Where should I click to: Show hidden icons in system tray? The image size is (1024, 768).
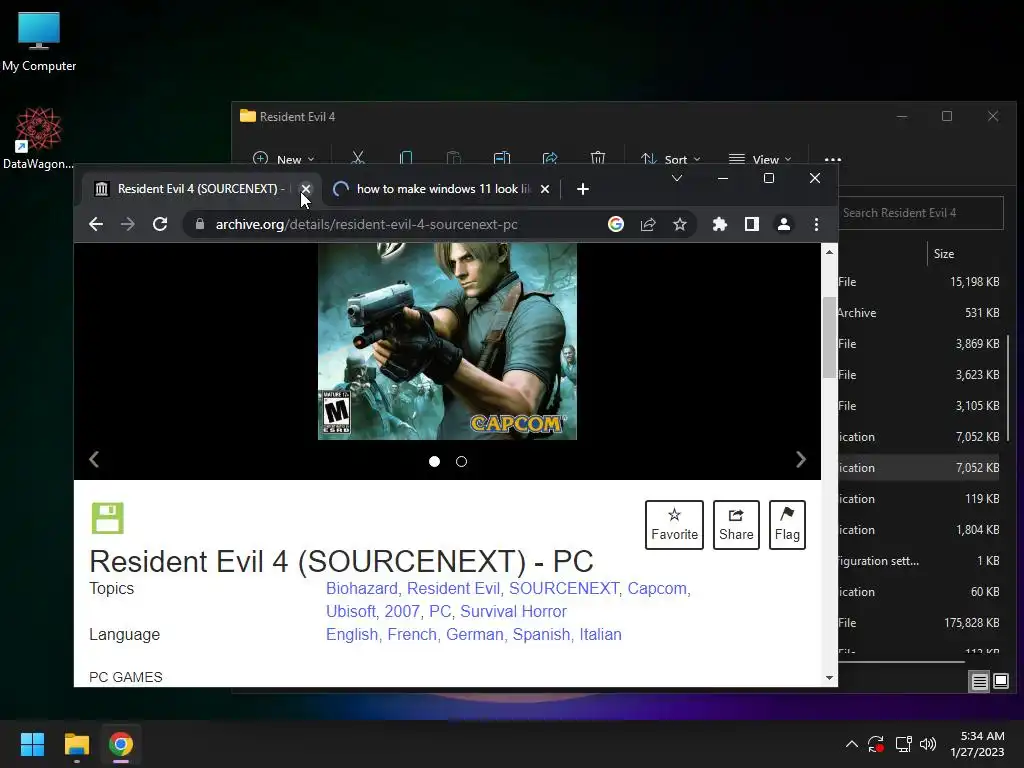coord(852,744)
